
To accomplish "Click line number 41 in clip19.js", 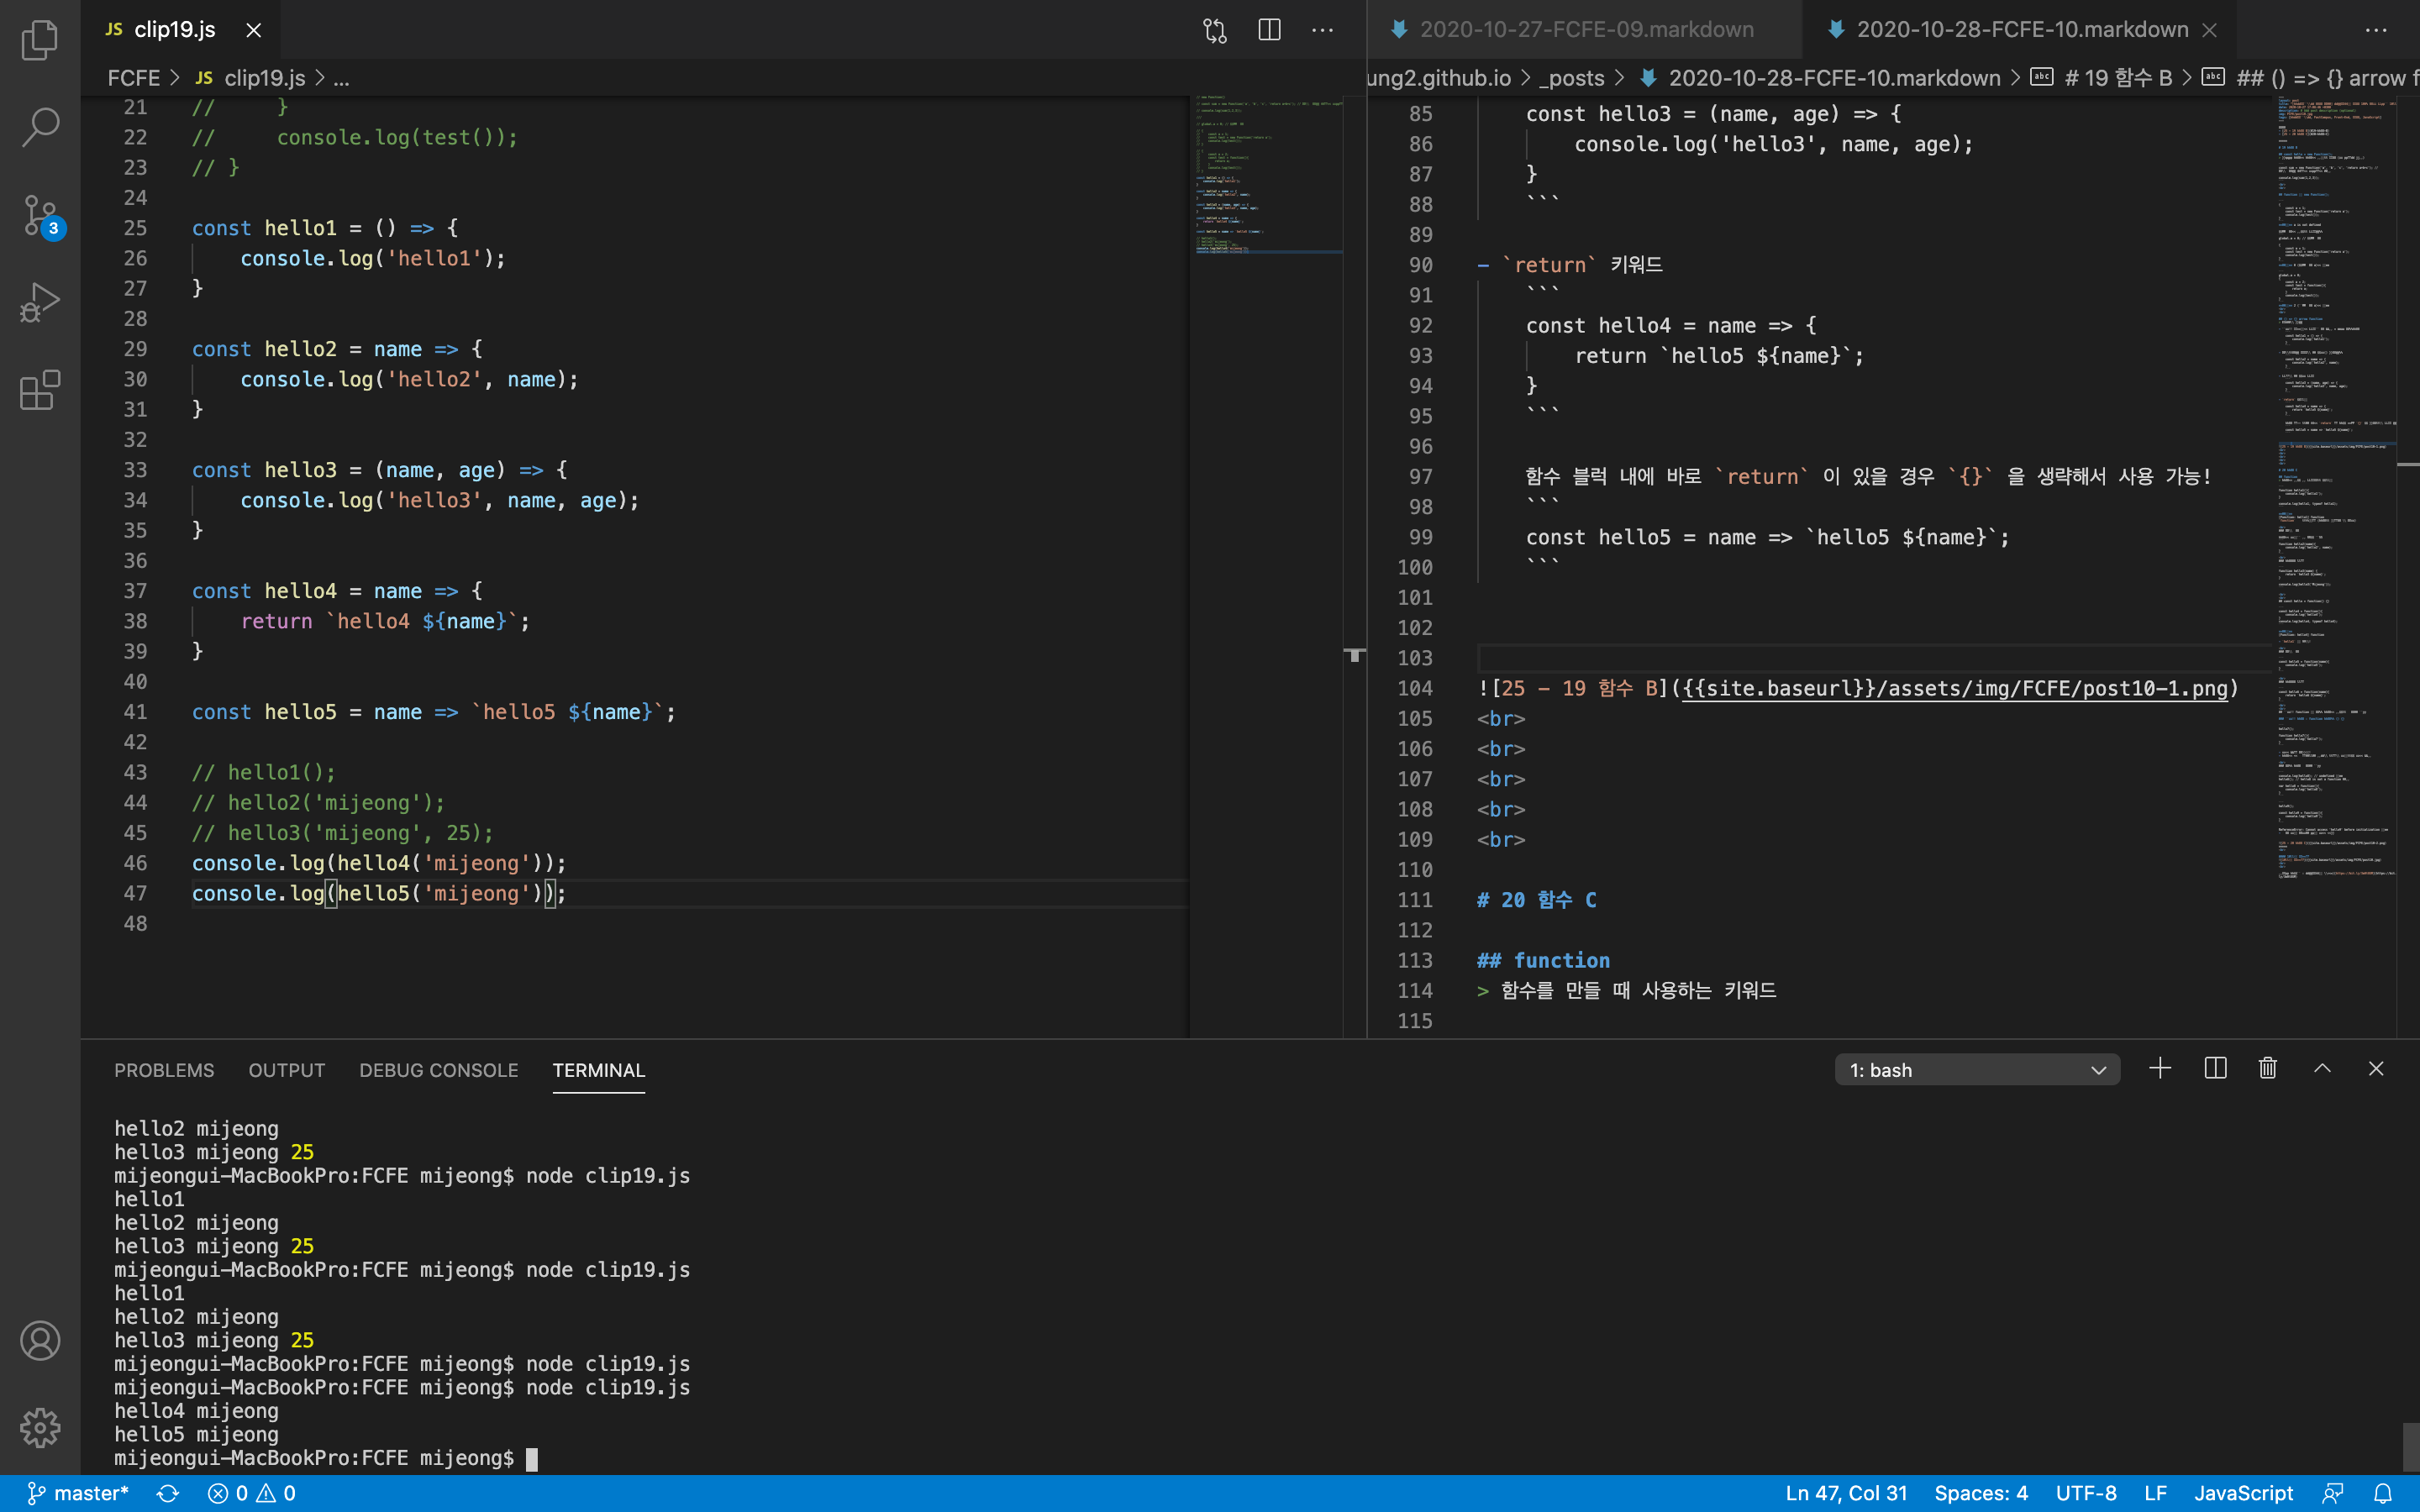I will pos(135,712).
